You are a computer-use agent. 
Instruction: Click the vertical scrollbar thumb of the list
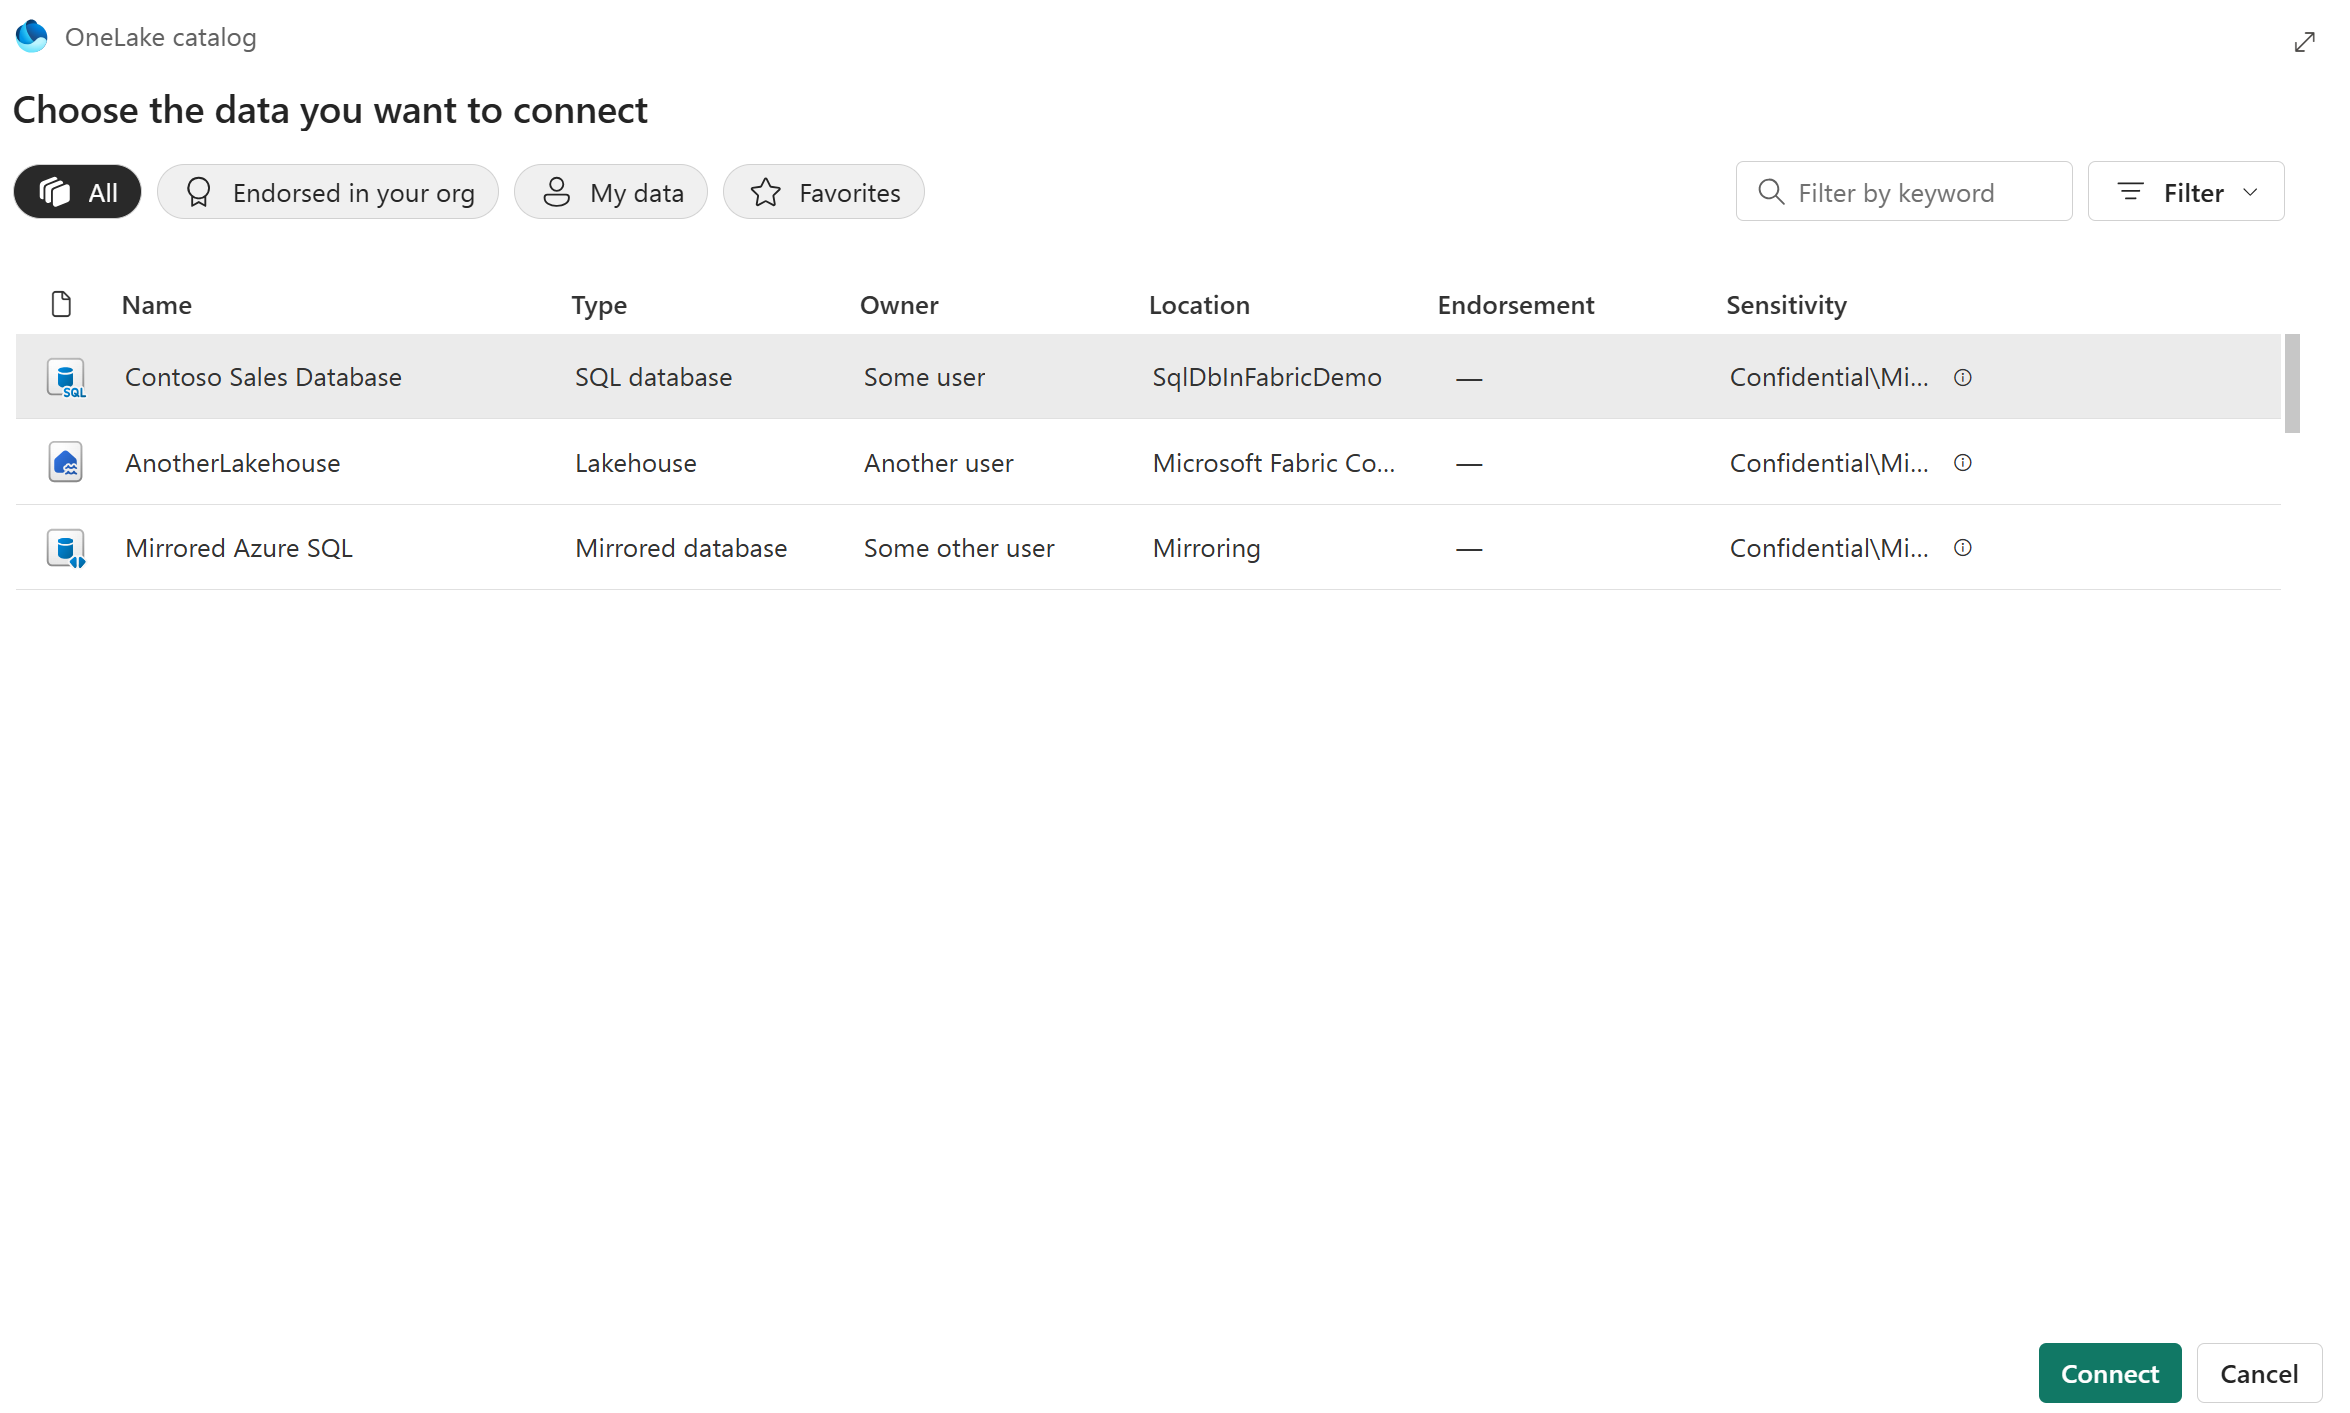tap(2292, 384)
